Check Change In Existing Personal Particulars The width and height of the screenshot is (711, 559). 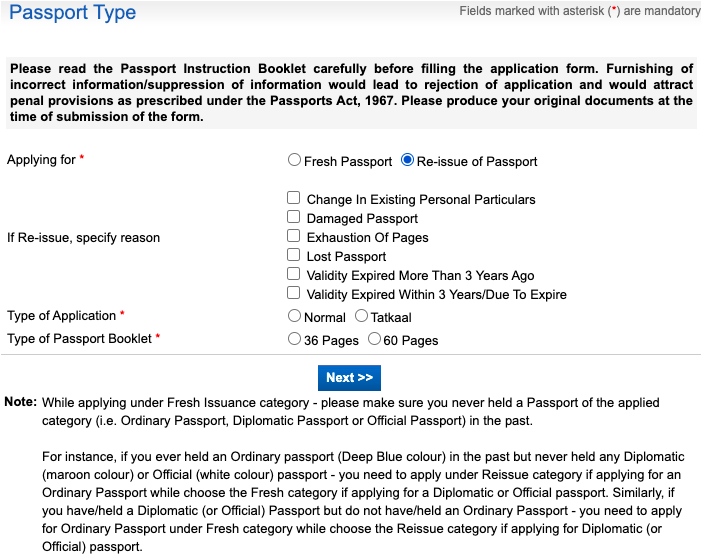pos(293,198)
